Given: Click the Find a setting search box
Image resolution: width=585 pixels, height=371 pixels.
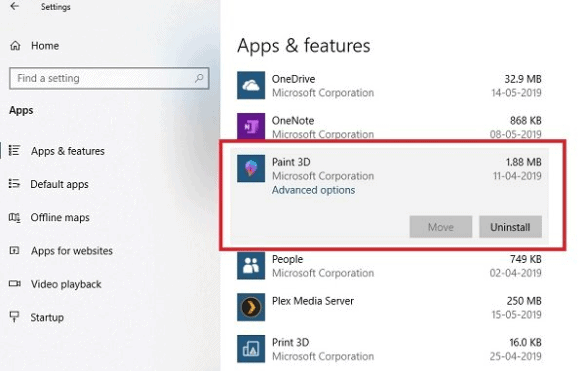Looking at the screenshot, I should 109,78.
